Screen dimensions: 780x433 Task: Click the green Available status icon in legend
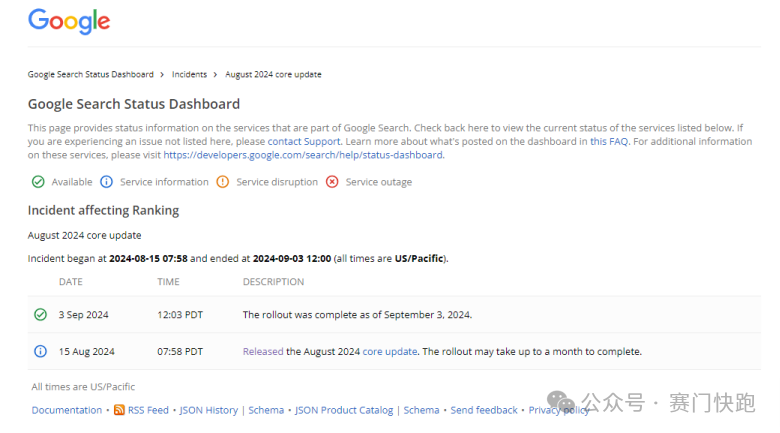(x=38, y=182)
